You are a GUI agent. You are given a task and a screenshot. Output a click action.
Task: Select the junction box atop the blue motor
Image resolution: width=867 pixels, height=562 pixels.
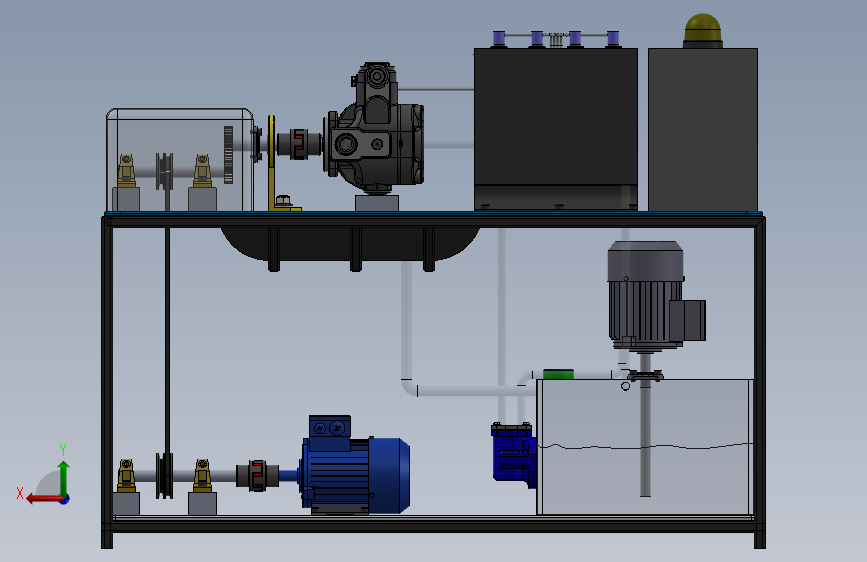pos(330,433)
